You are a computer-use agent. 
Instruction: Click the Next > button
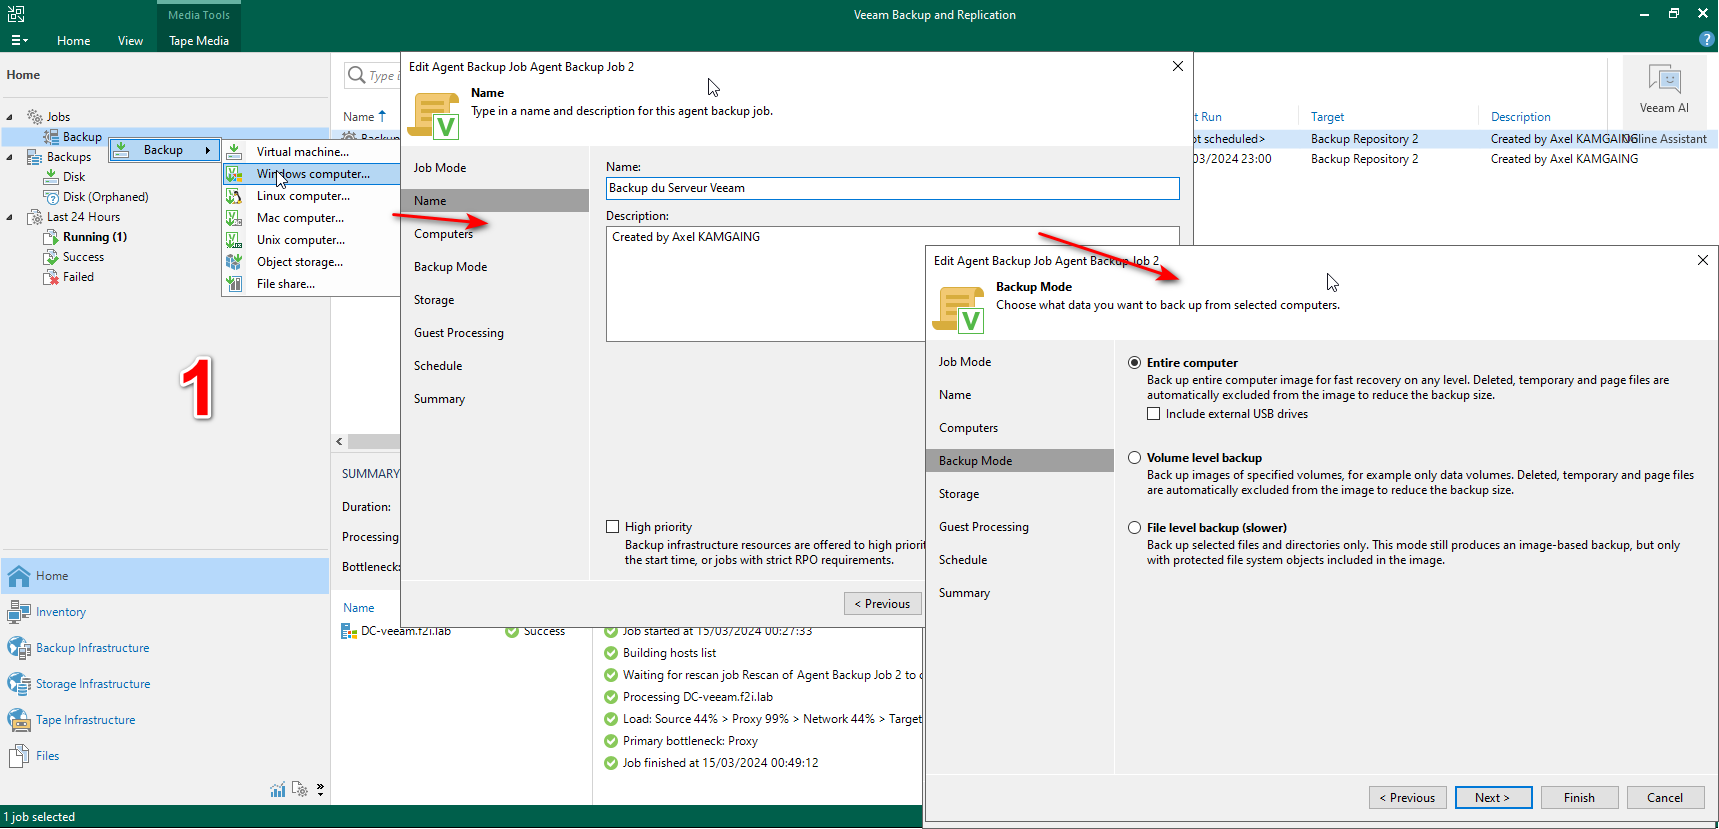coord(1492,798)
